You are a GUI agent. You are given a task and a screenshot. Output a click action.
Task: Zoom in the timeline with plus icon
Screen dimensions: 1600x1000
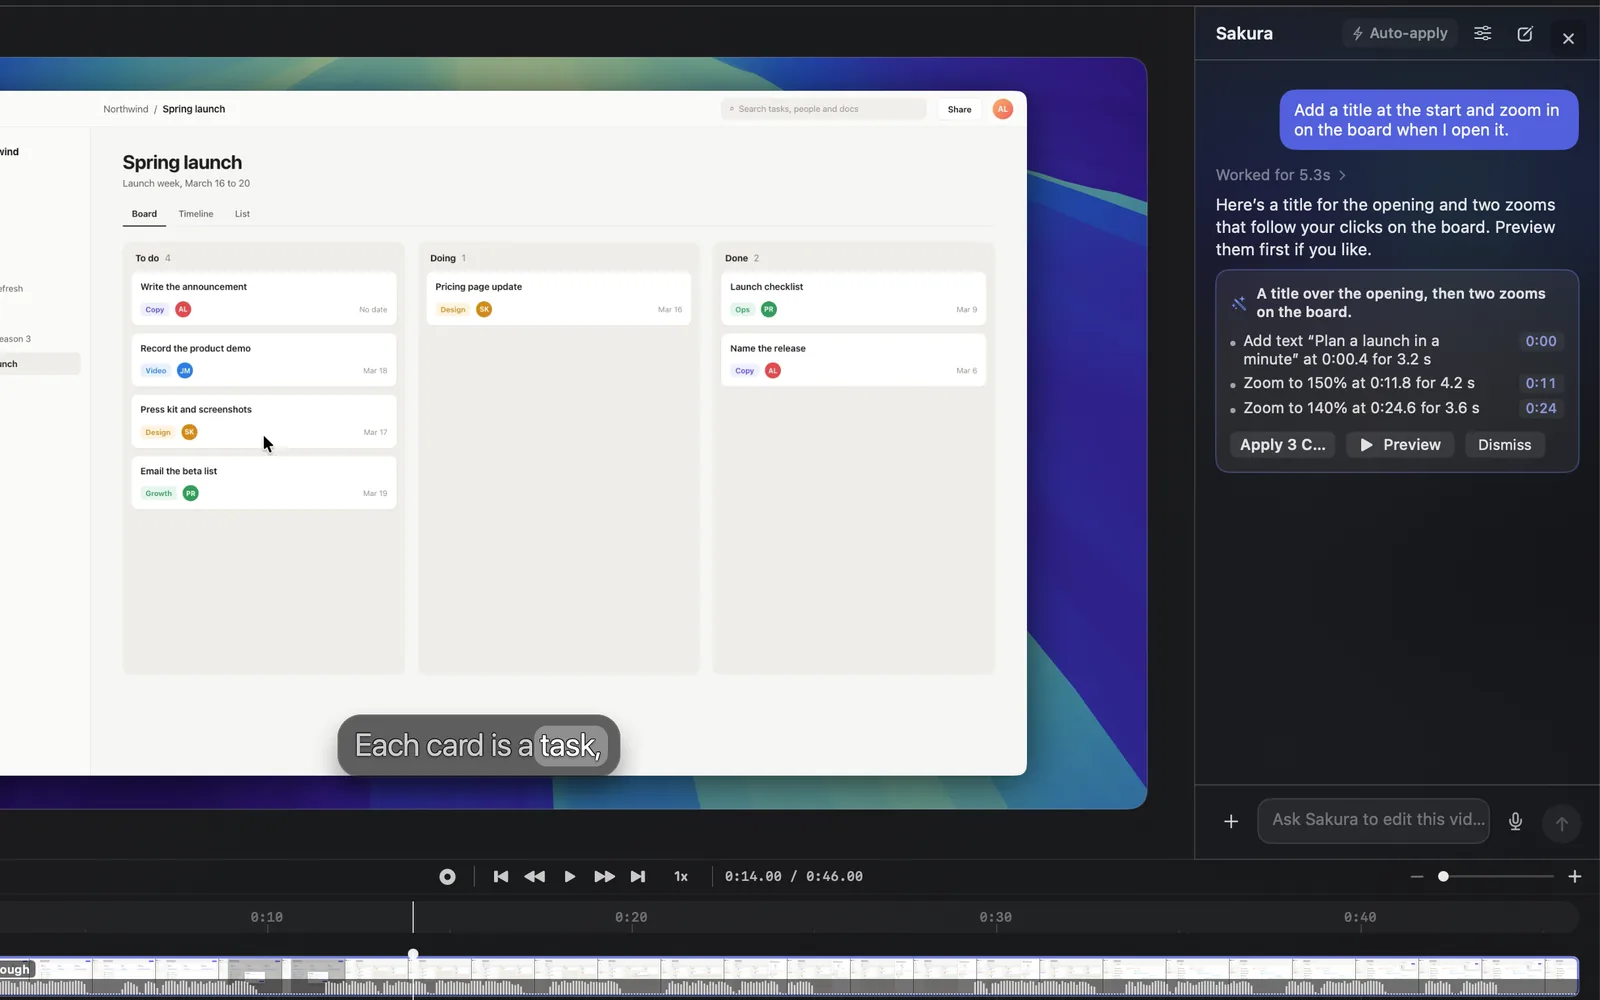[1575, 877]
